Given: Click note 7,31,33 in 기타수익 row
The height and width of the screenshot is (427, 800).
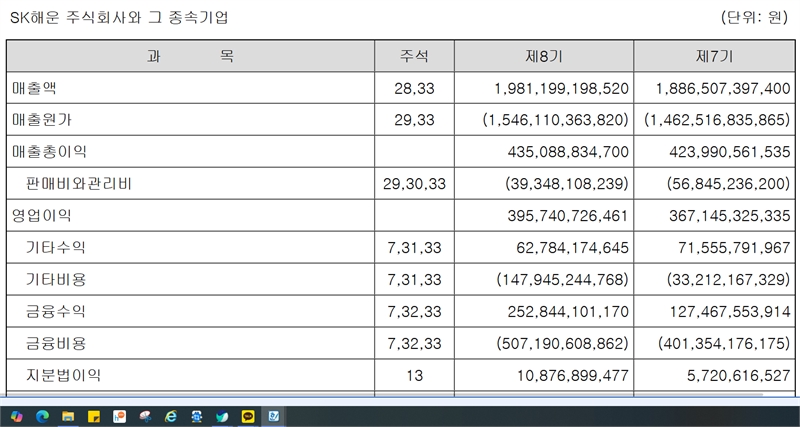Looking at the screenshot, I should point(414,248).
